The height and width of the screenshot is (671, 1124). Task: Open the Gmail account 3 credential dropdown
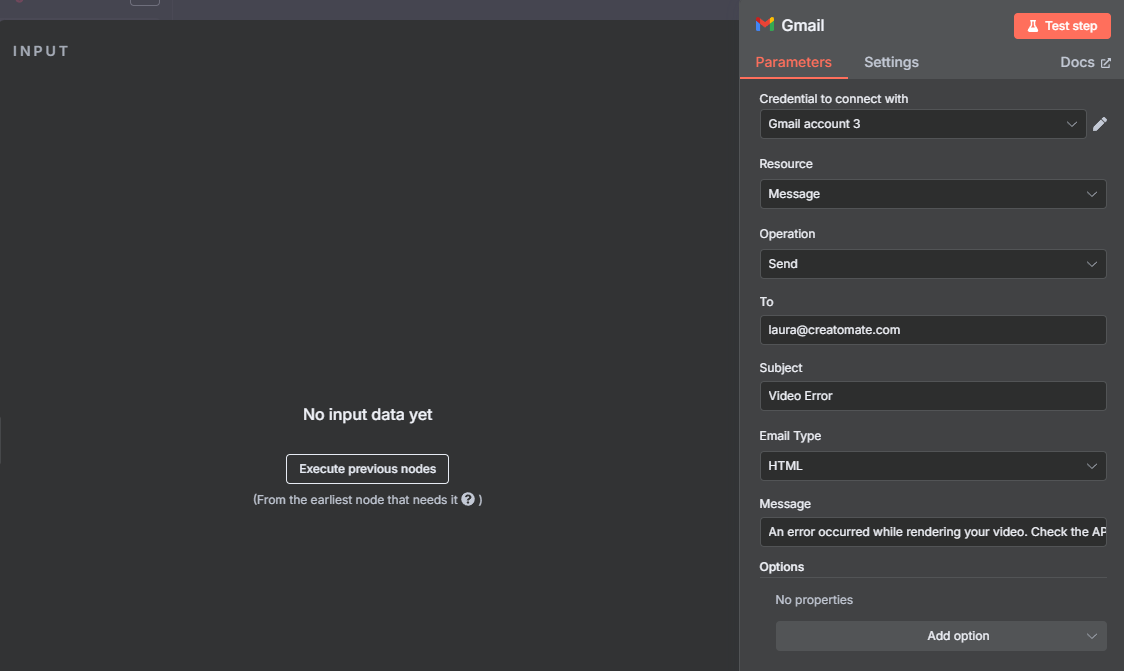click(x=922, y=124)
